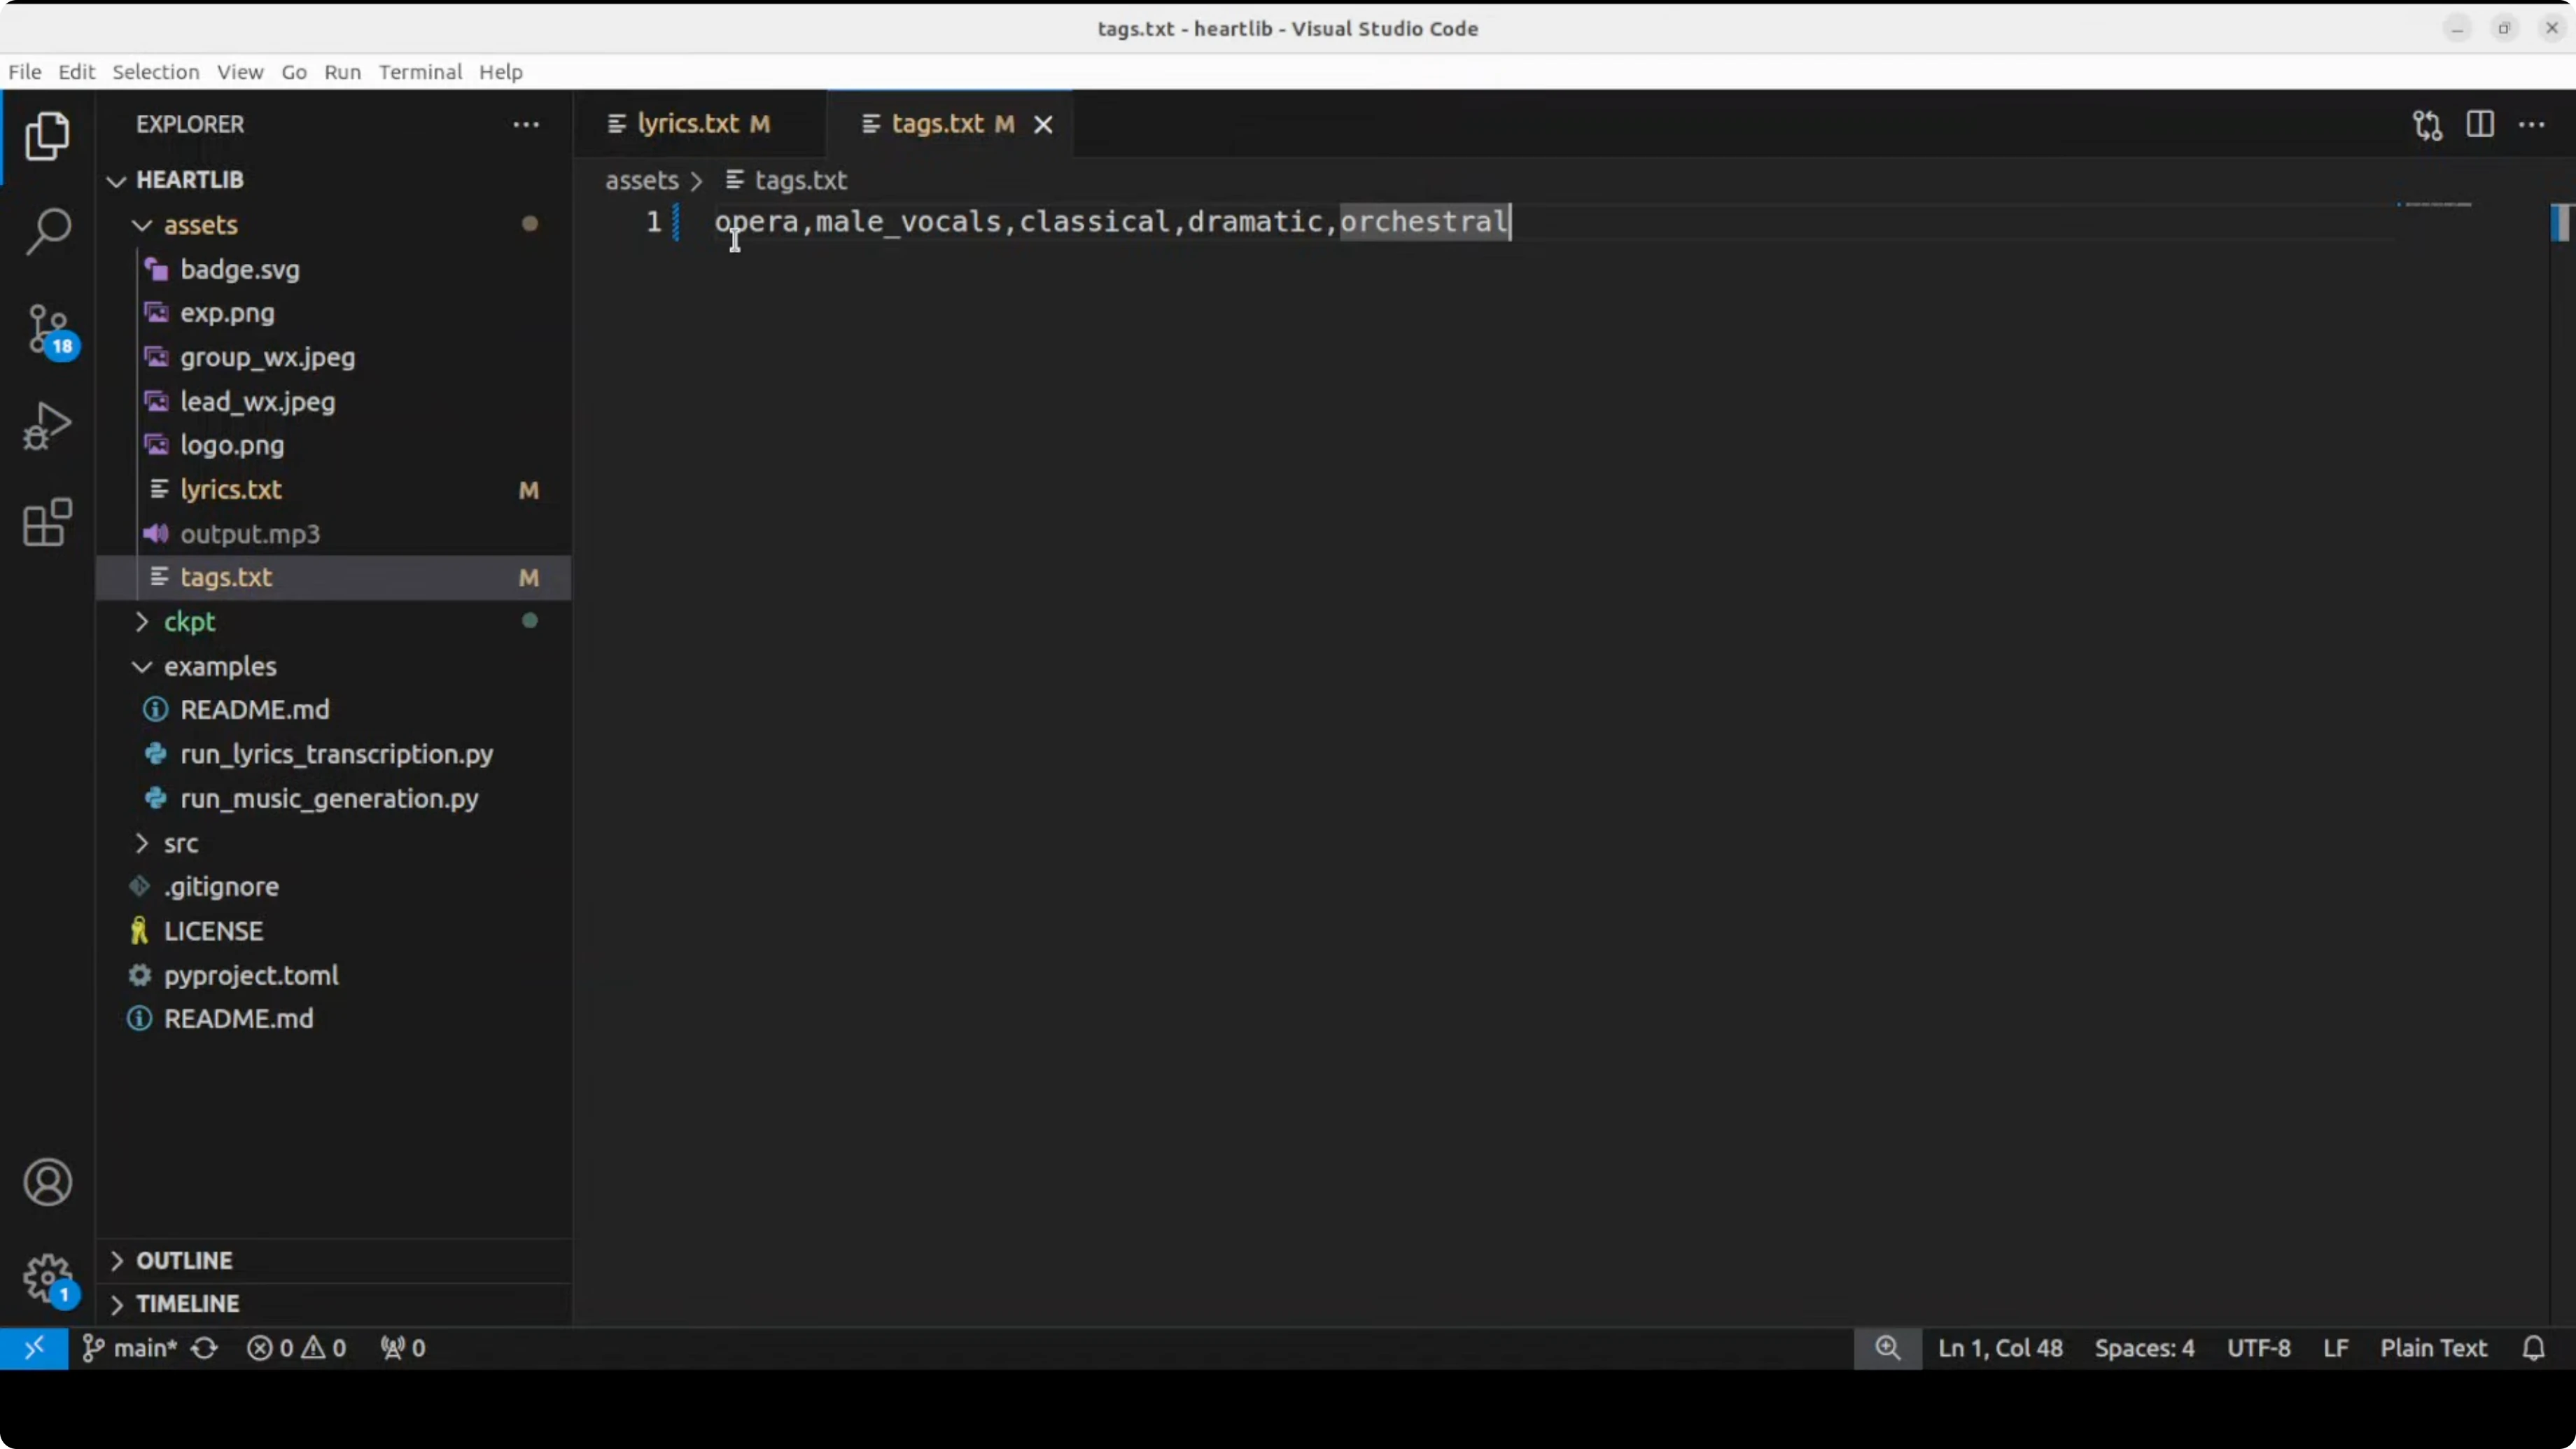Click Synchronize Changes icon in status bar
Viewport: 2576px width, 1449px height.
[x=205, y=1348]
